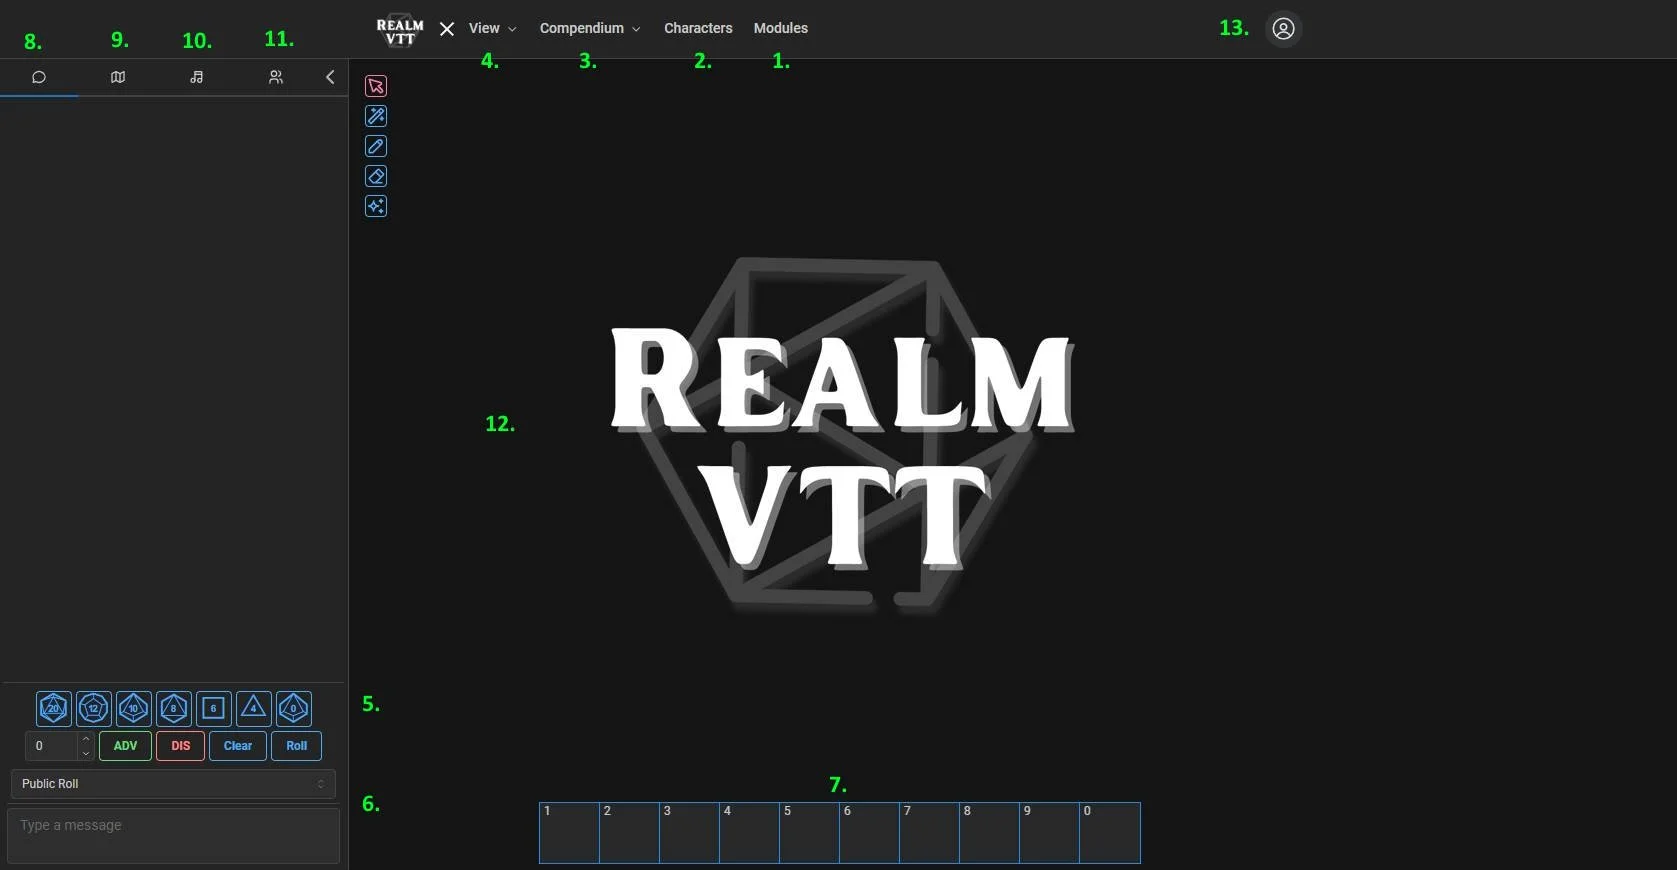
Task: Add a d20 die to roll
Action: [54, 708]
